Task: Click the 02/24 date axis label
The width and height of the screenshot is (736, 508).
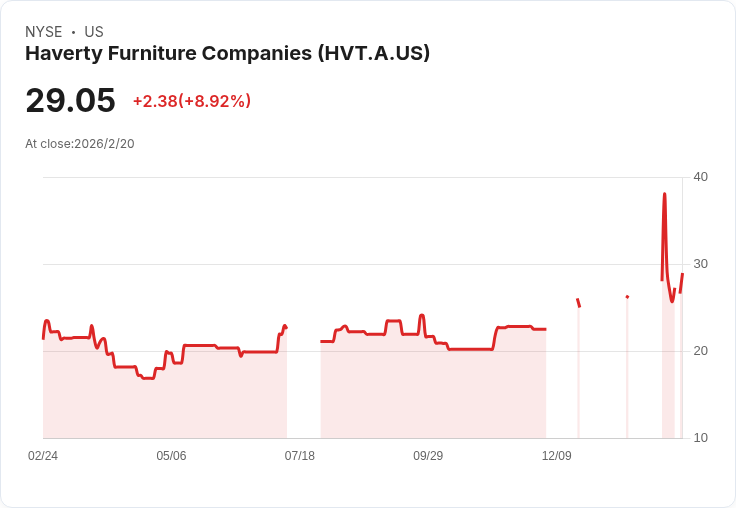Action: 43,456
